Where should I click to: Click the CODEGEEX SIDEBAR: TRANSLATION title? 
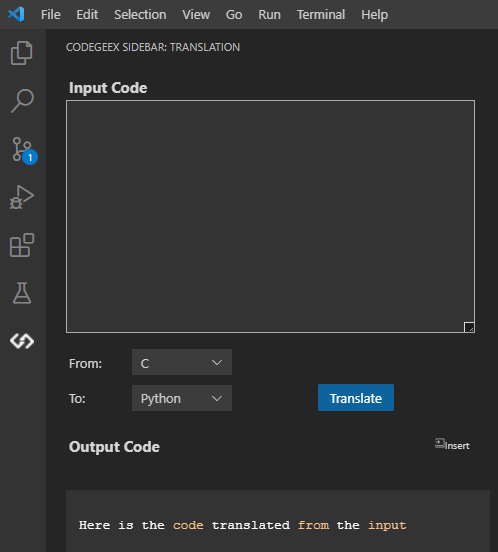(x=153, y=47)
